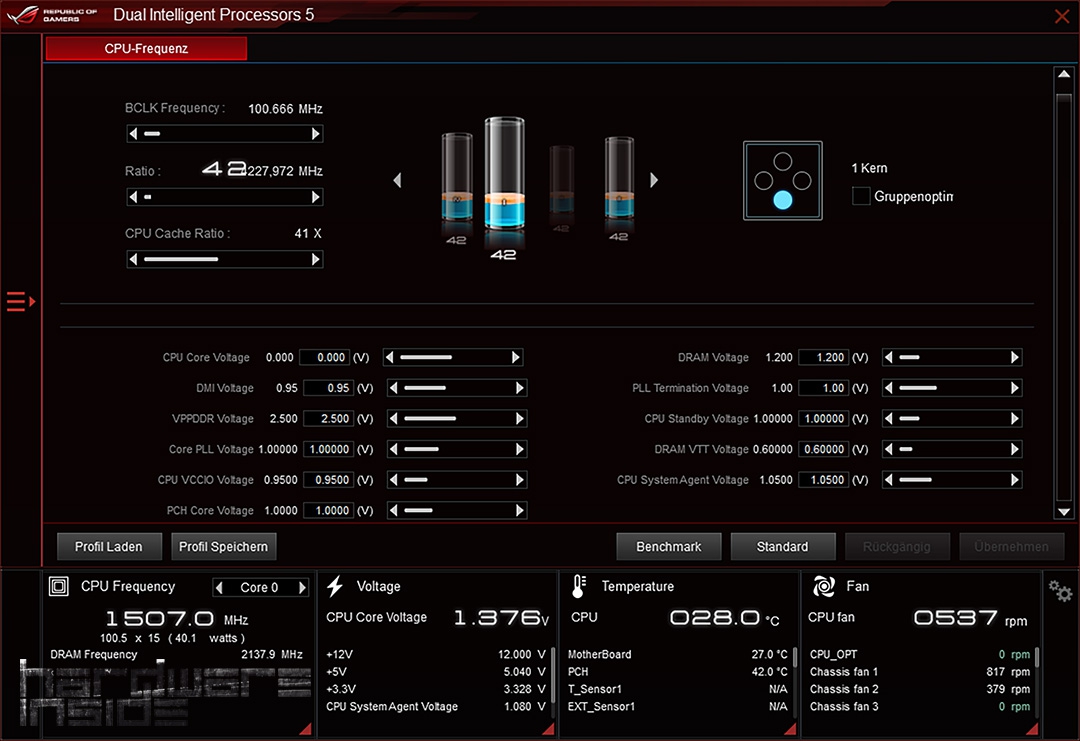The width and height of the screenshot is (1080, 741).
Task: Click the CPU Frequency chip icon
Action: point(59,587)
